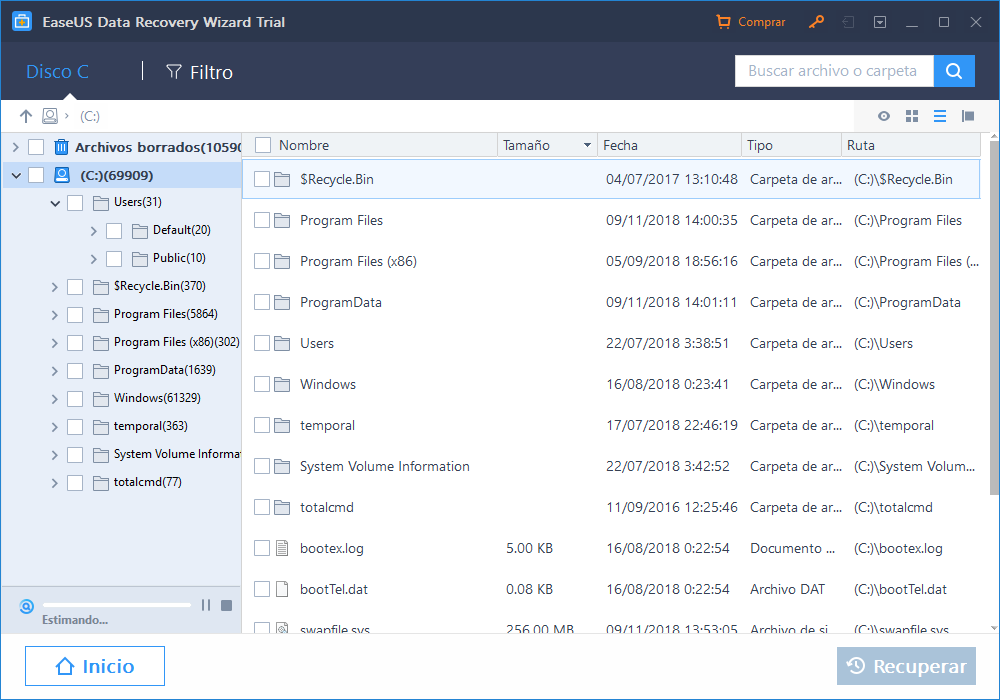Open the title bar dropdown menu icon
The height and width of the screenshot is (700, 1000).
[x=880, y=22]
